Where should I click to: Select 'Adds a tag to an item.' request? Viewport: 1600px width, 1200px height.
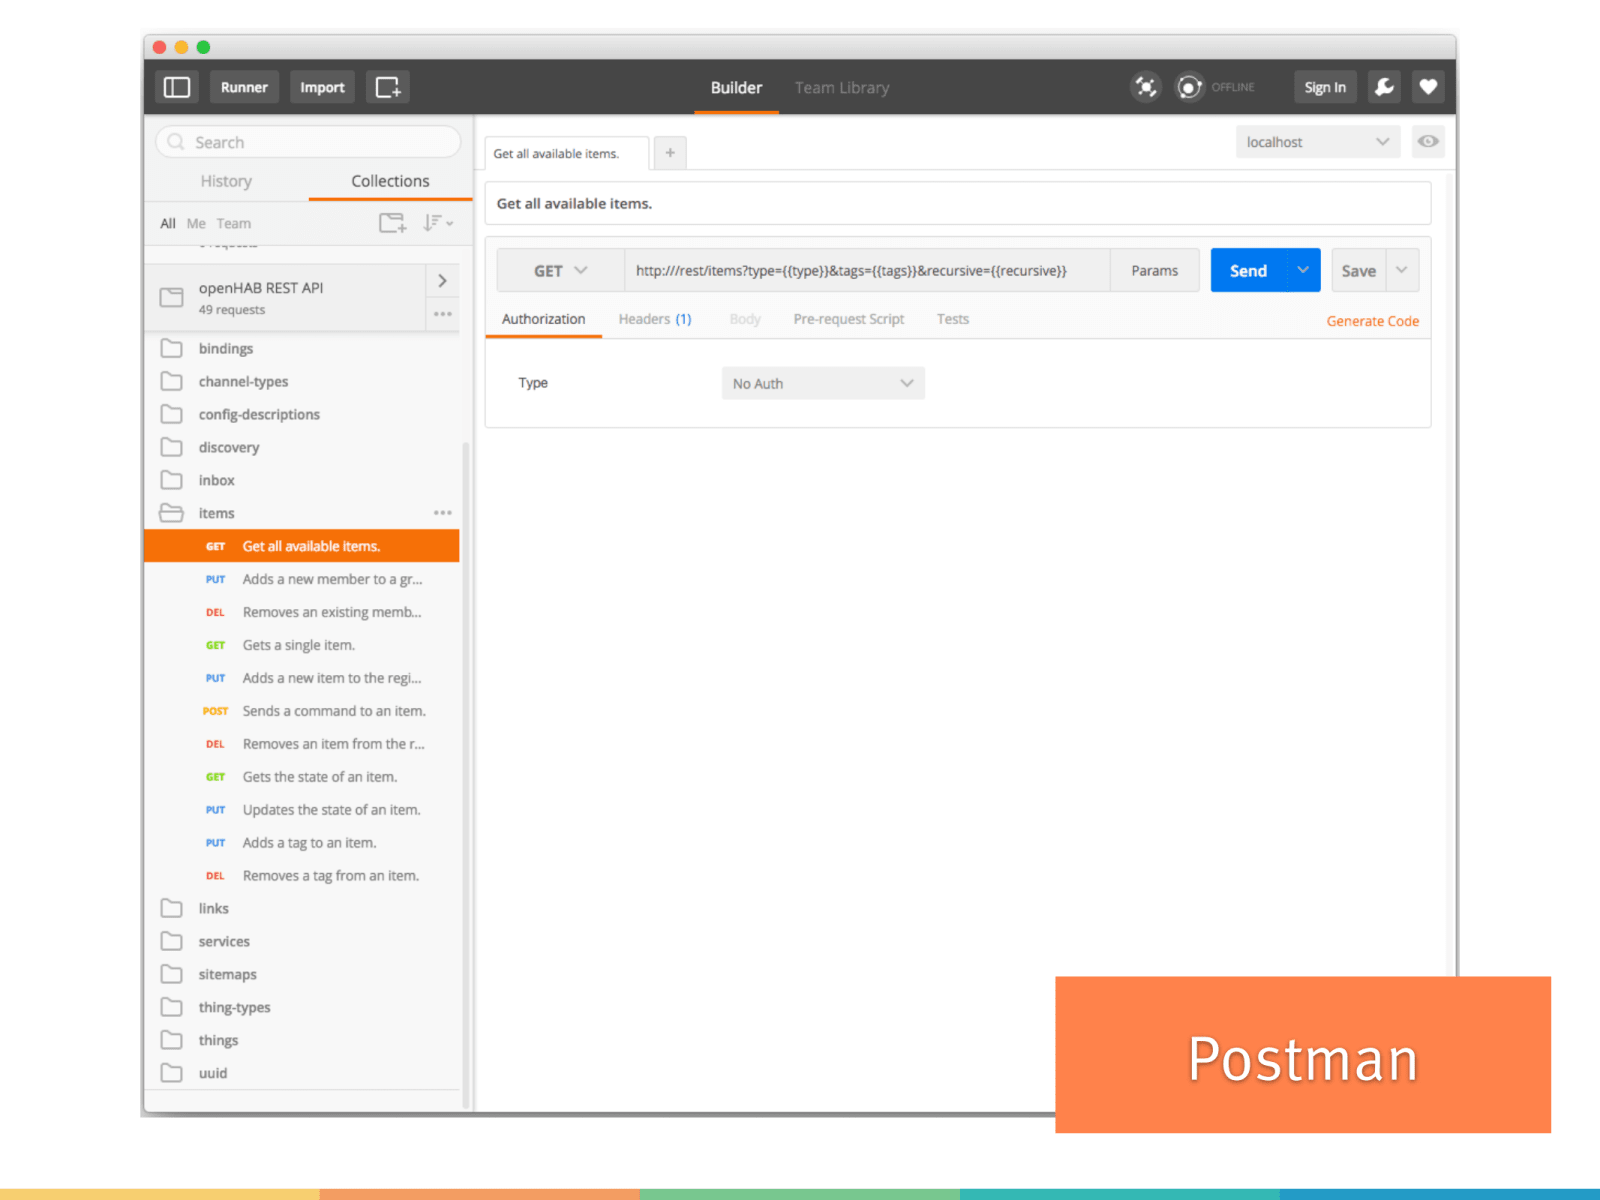click(x=302, y=843)
